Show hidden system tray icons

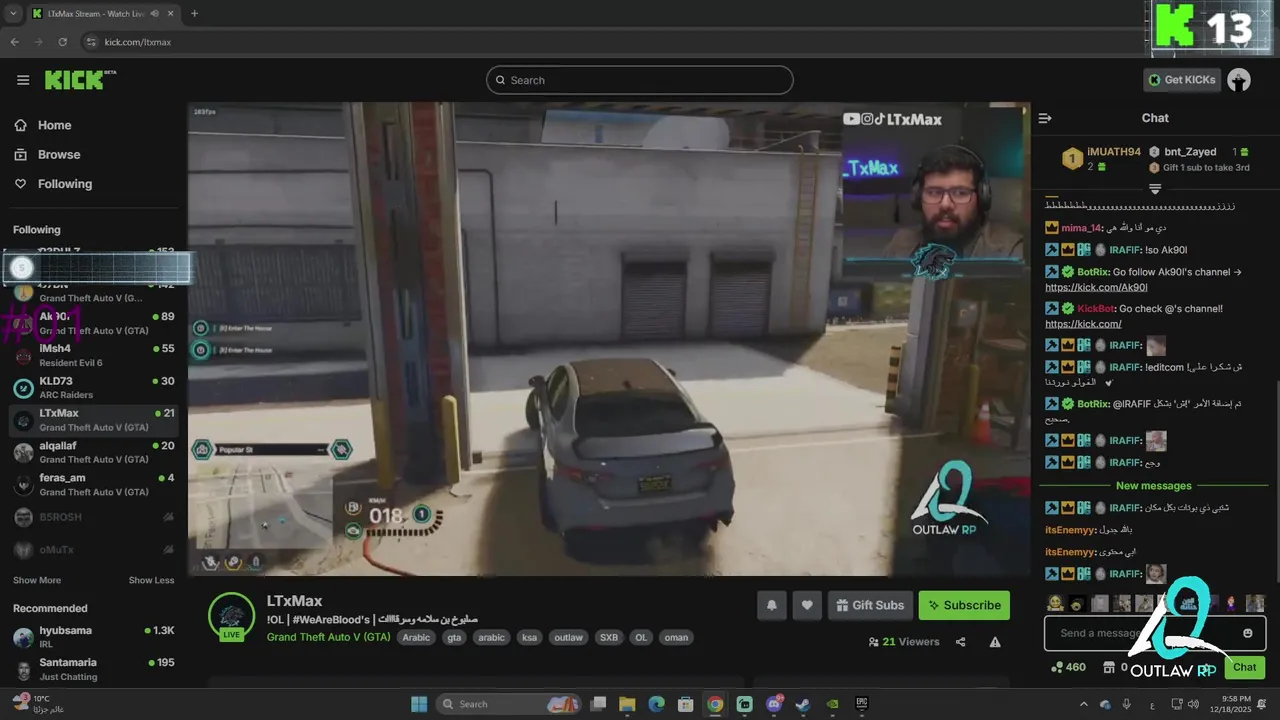(1083, 704)
